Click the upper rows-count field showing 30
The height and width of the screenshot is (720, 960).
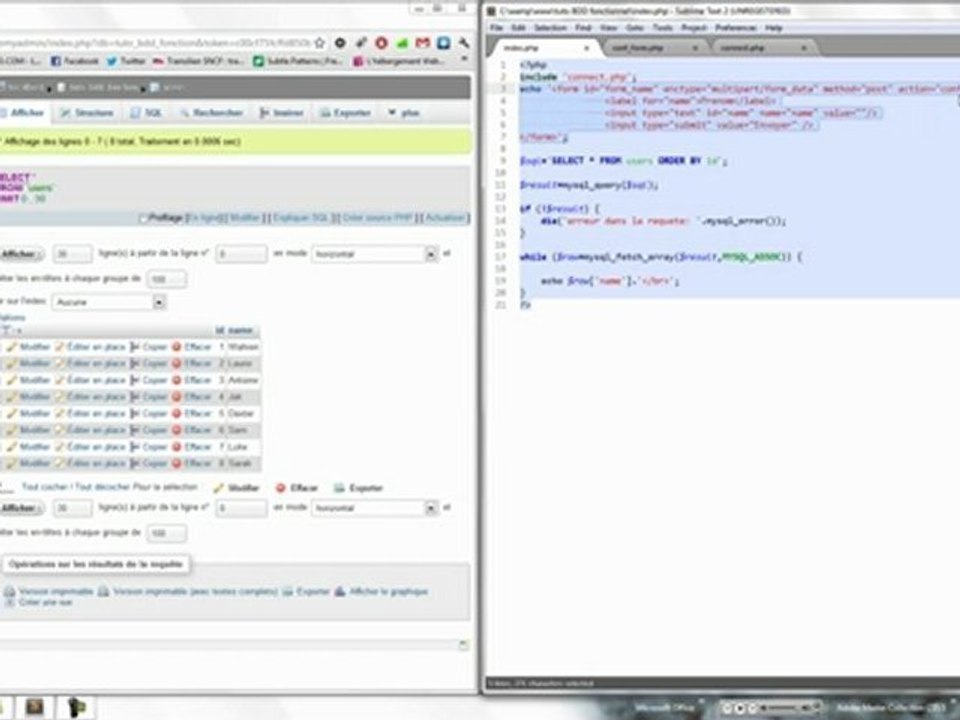click(x=73, y=254)
